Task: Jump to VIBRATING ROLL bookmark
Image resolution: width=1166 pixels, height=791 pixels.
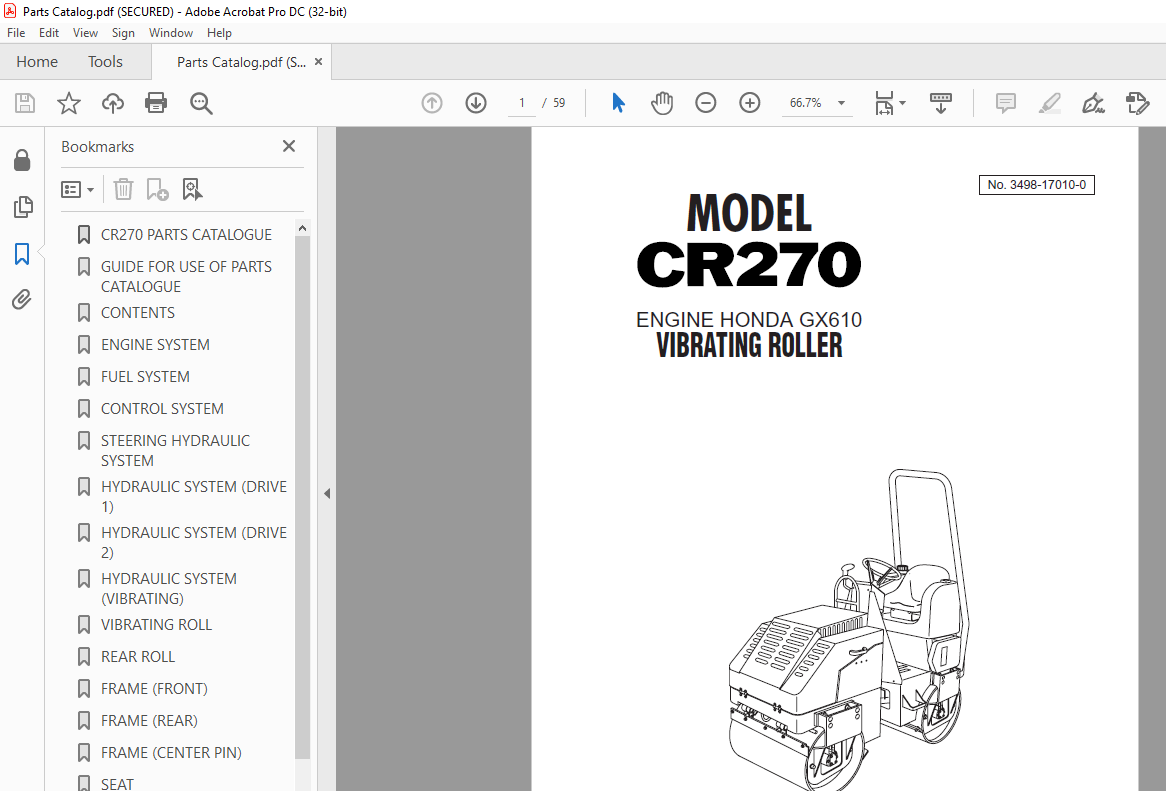Action: tap(156, 624)
